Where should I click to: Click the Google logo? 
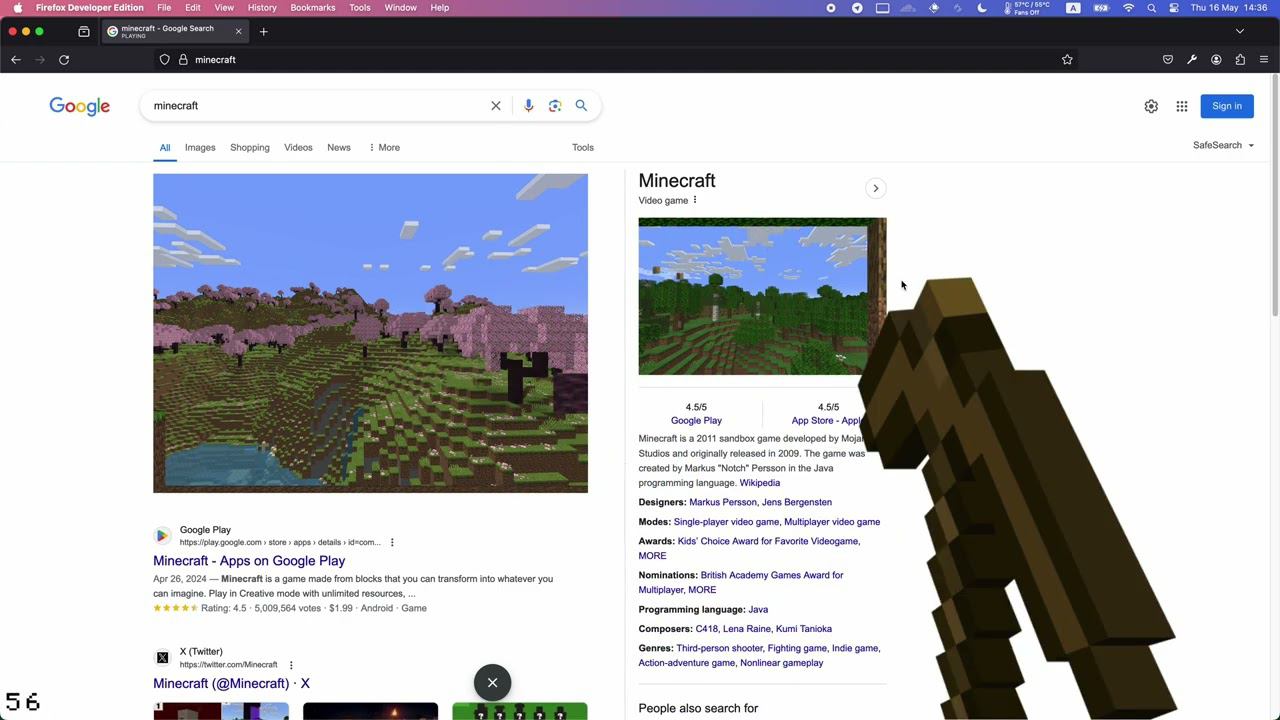pos(80,107)
